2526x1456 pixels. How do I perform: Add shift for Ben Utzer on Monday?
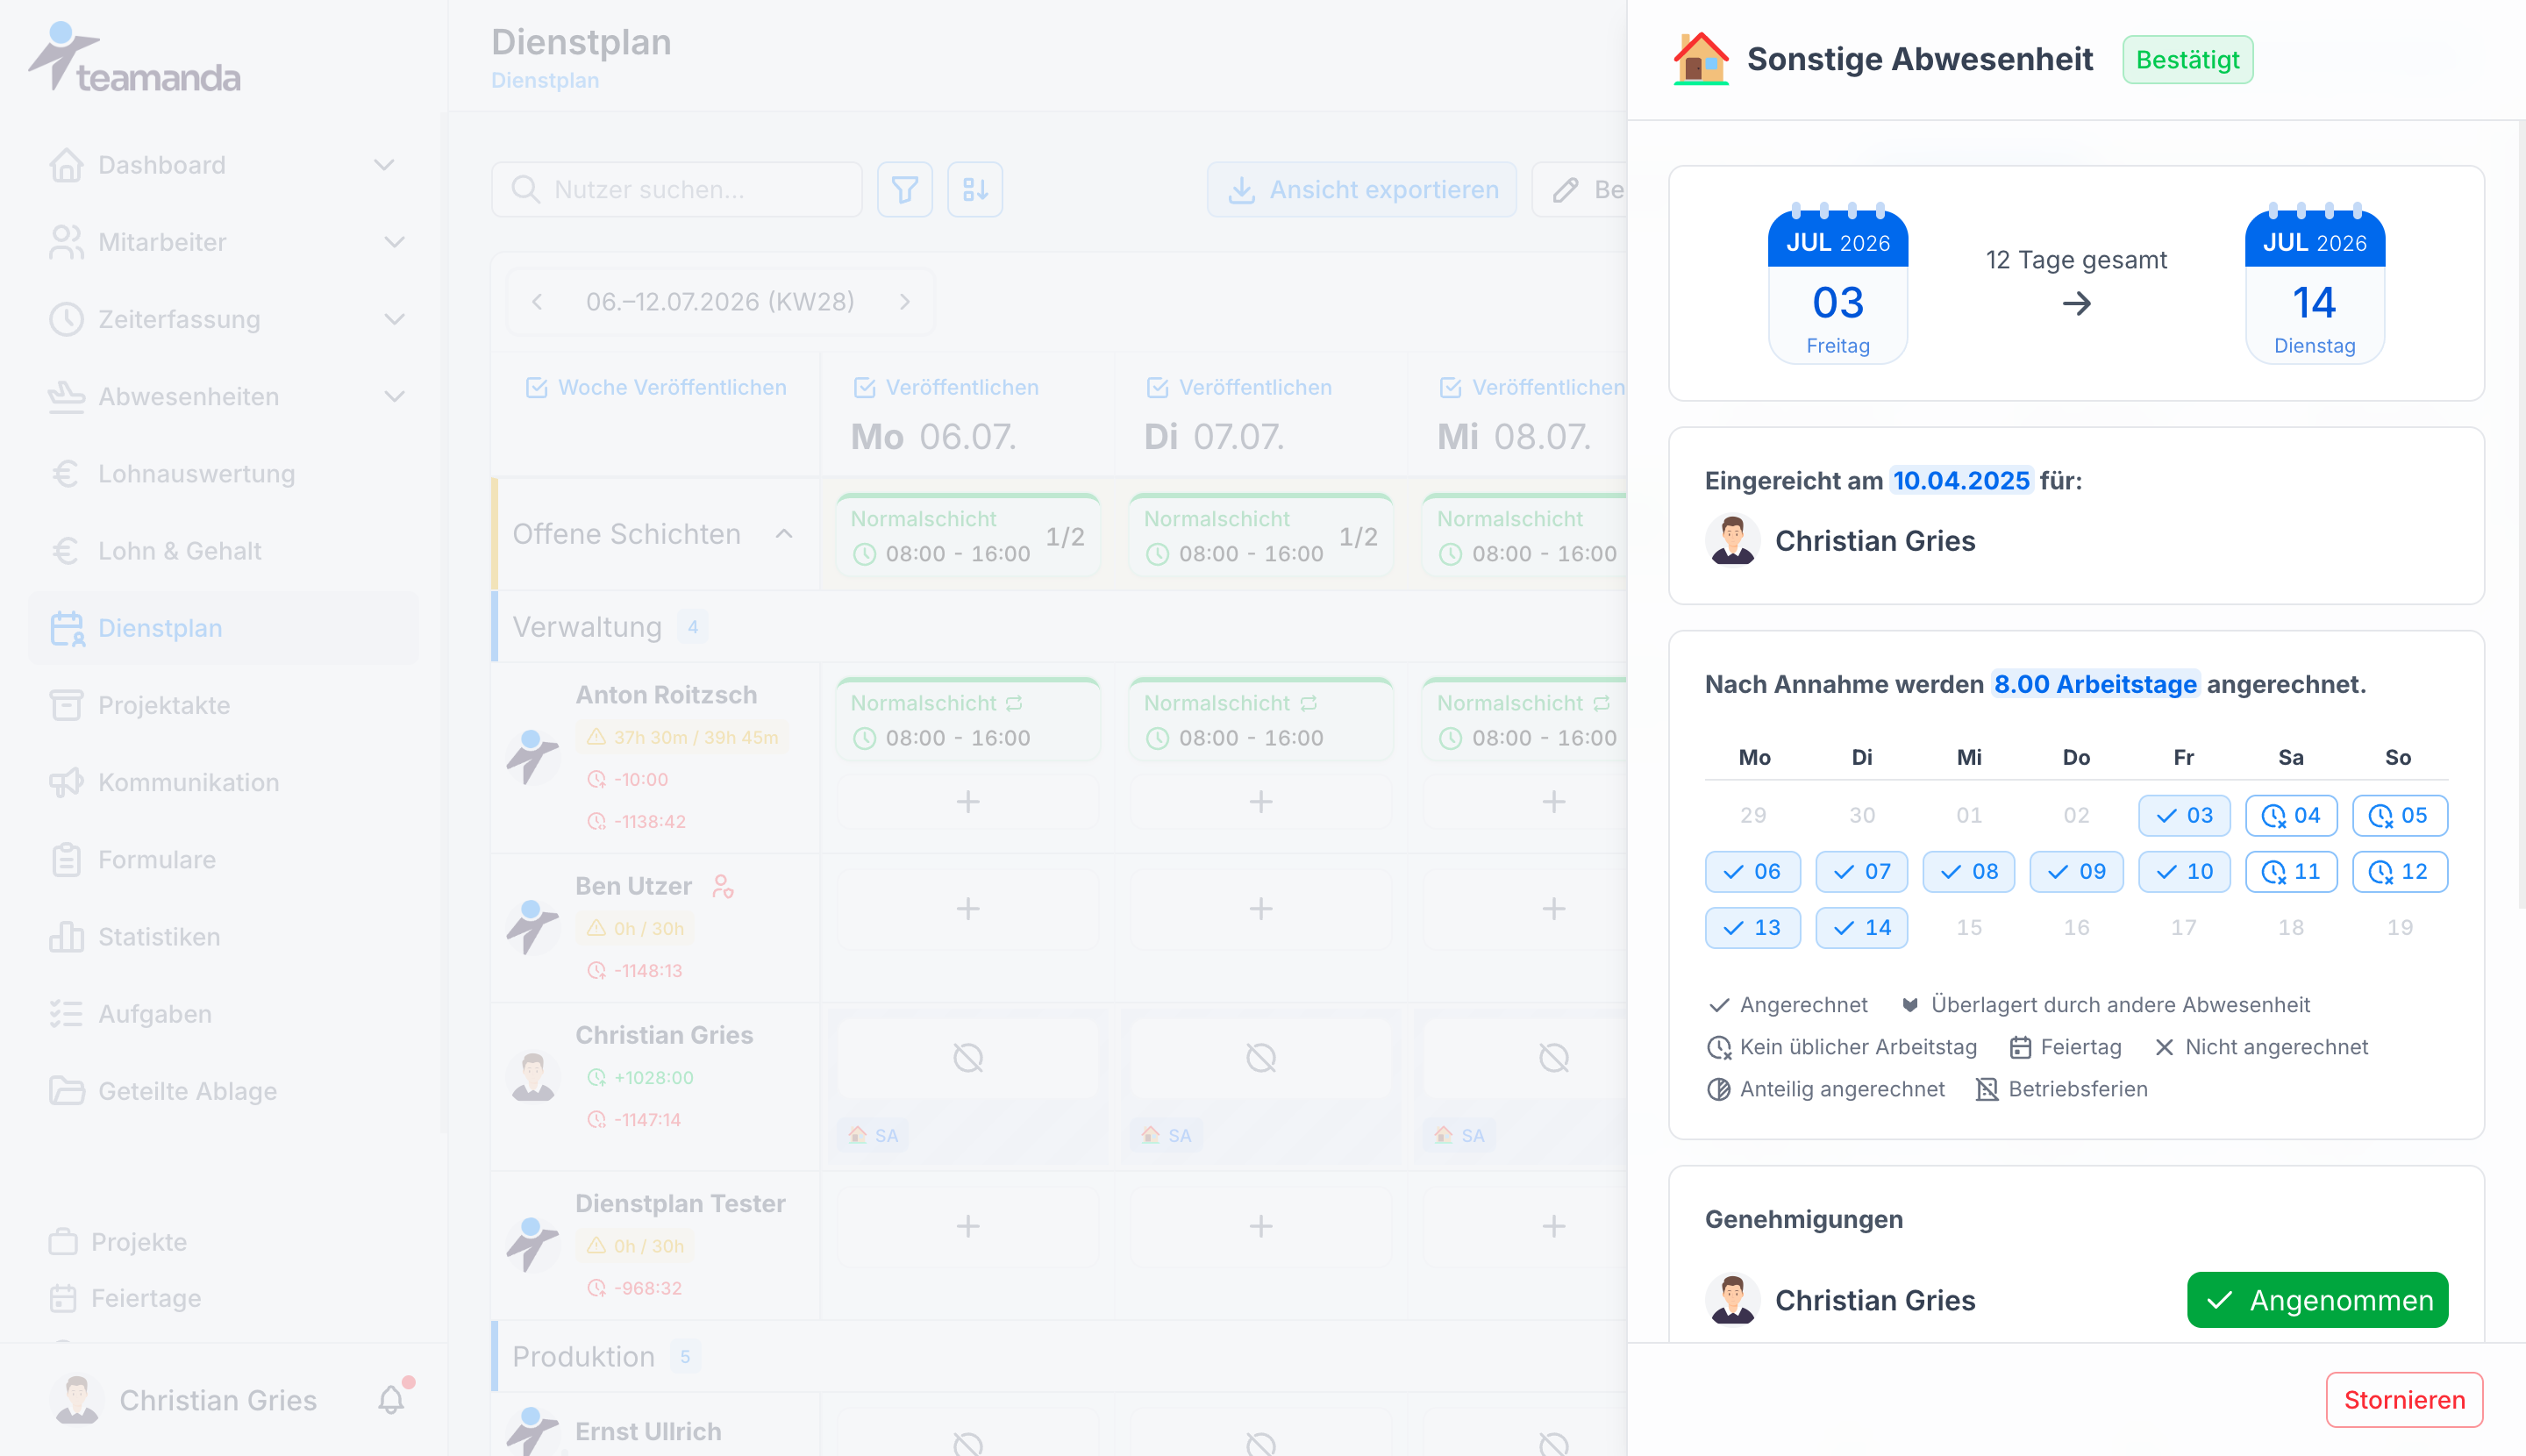click(x=967, y=908)
